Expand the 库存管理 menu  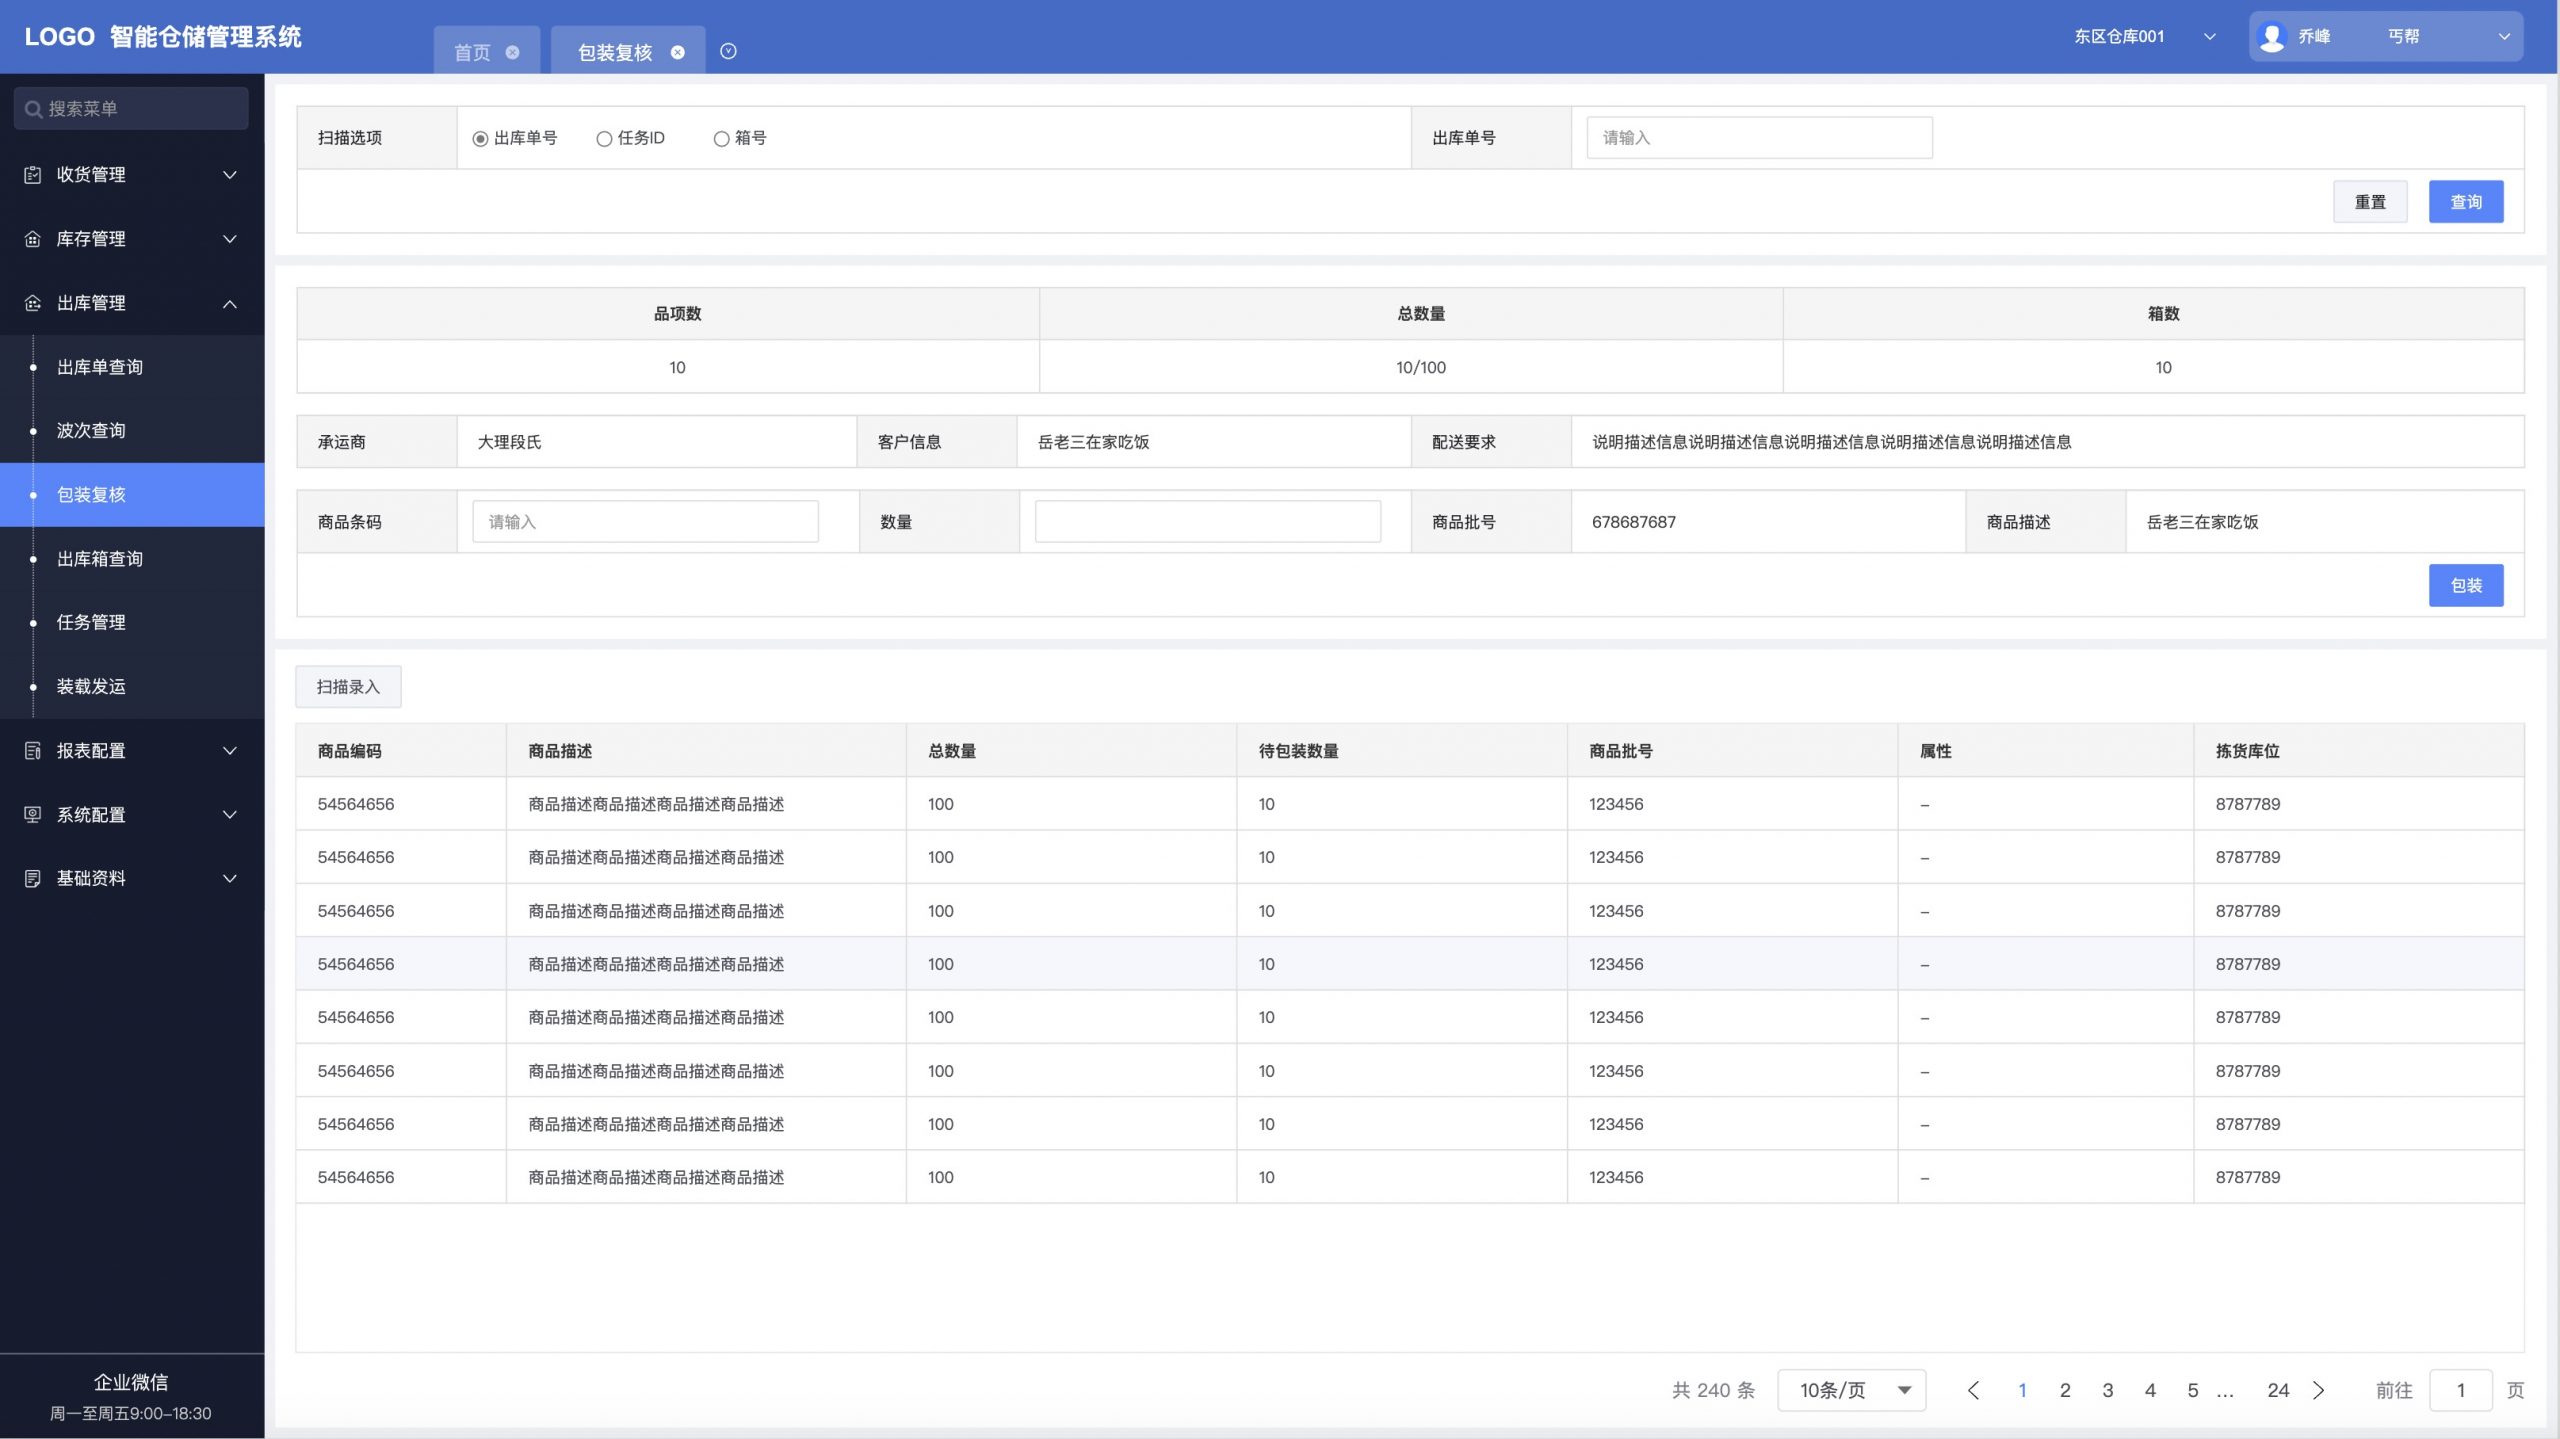[x=229, y=239]
